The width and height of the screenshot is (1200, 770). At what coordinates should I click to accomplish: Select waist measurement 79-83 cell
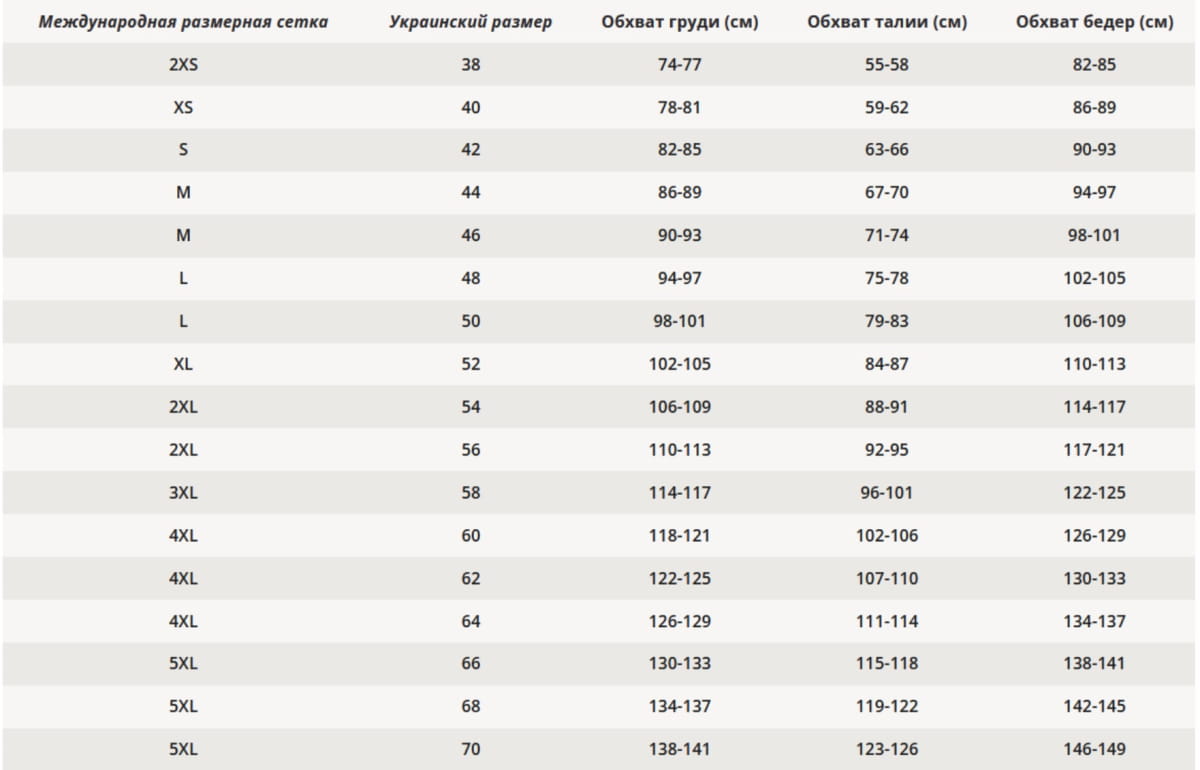[886, 321]
